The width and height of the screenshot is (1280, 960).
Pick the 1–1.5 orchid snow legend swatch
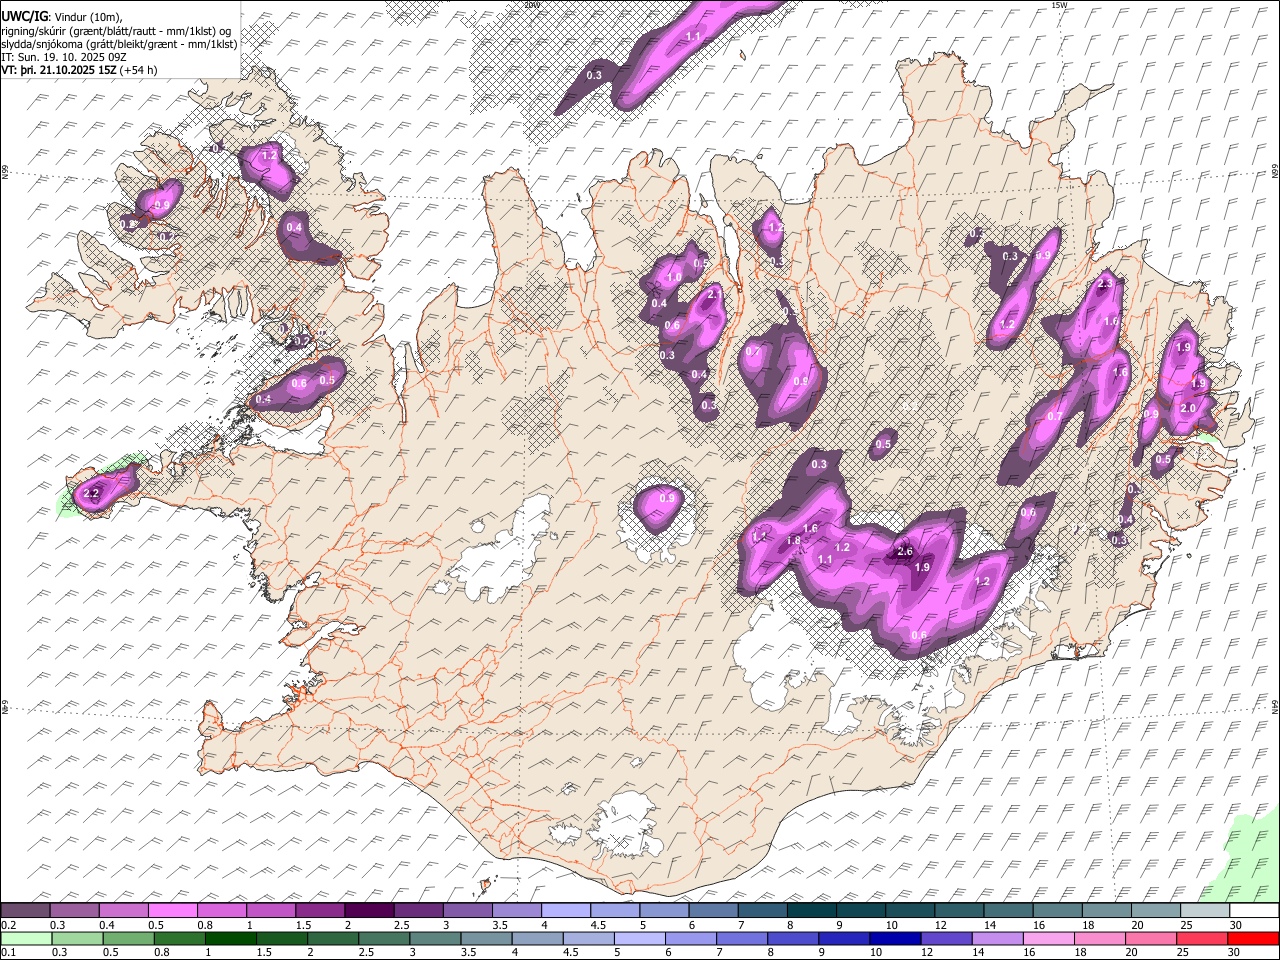[271, 910]
